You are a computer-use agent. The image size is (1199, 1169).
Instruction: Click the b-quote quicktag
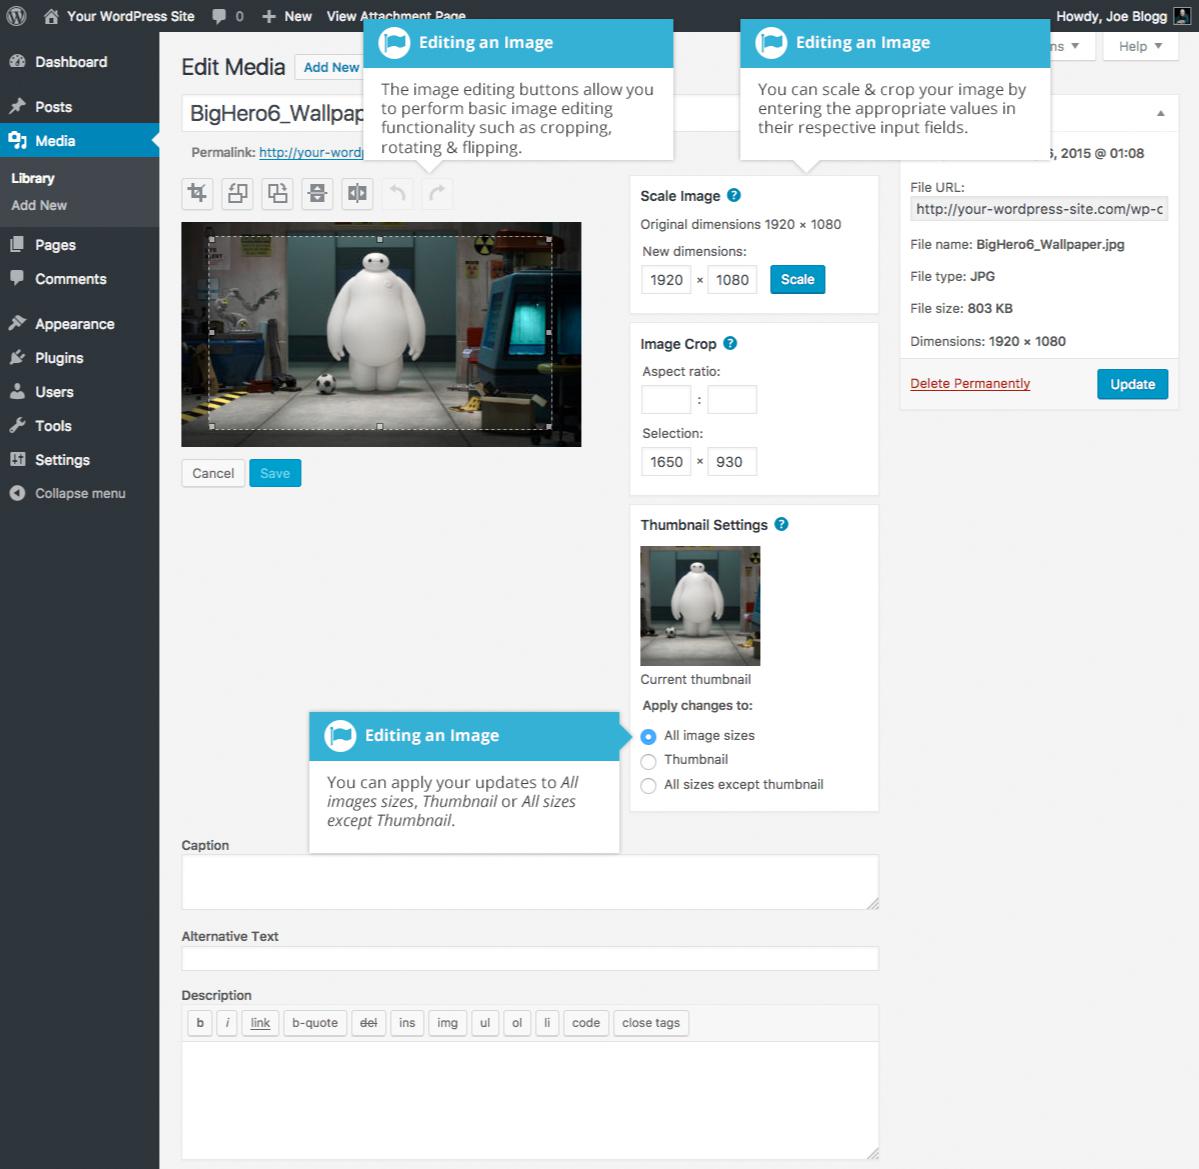point(315,1023)
